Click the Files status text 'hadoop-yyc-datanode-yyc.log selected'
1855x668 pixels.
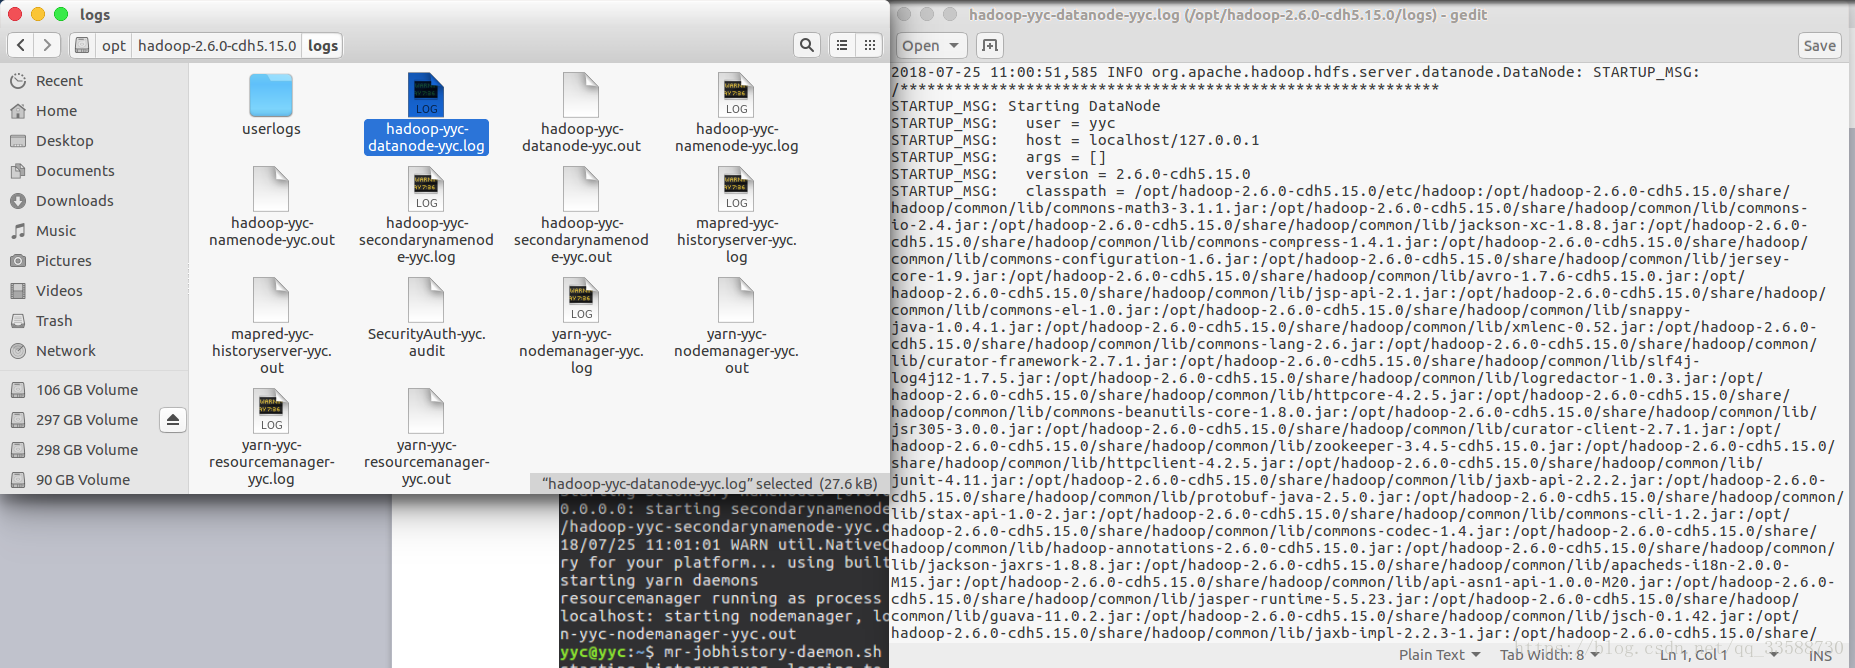(709, 484)
